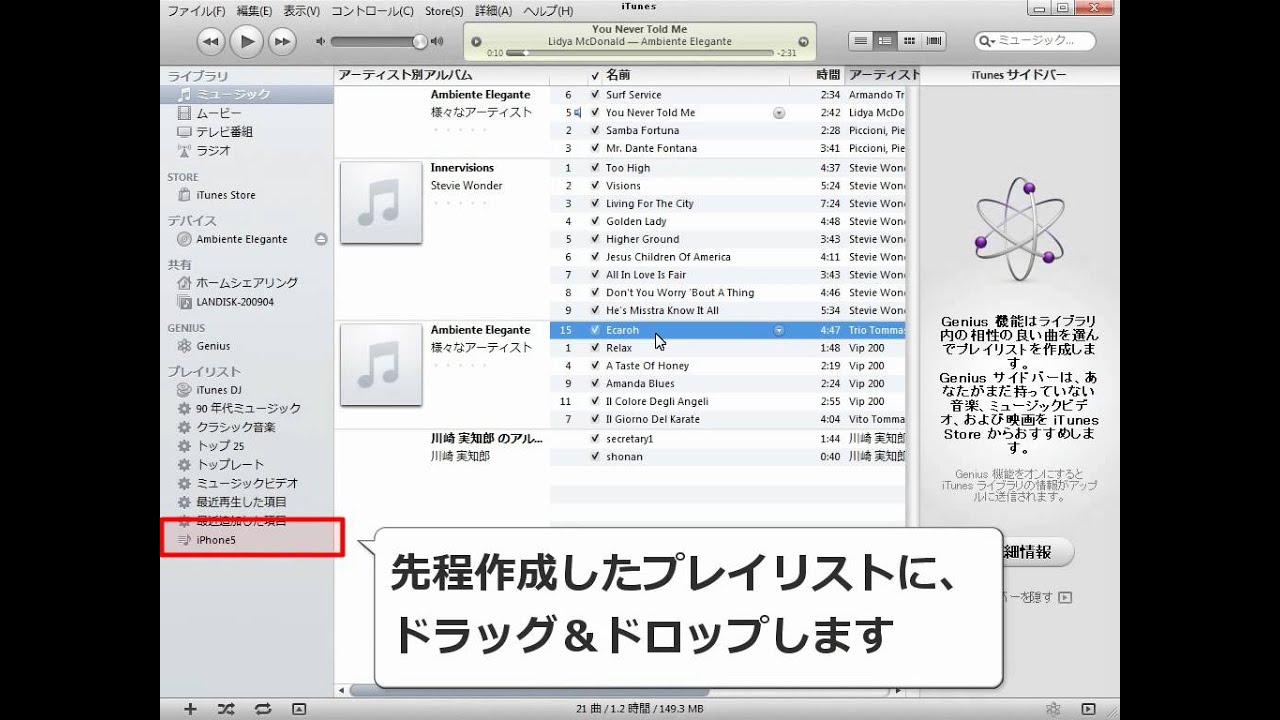Image resolution: width=1280 pixels, height=720 pixels.
Task: Switch to grid view
Action: click(x=909, y=41)
